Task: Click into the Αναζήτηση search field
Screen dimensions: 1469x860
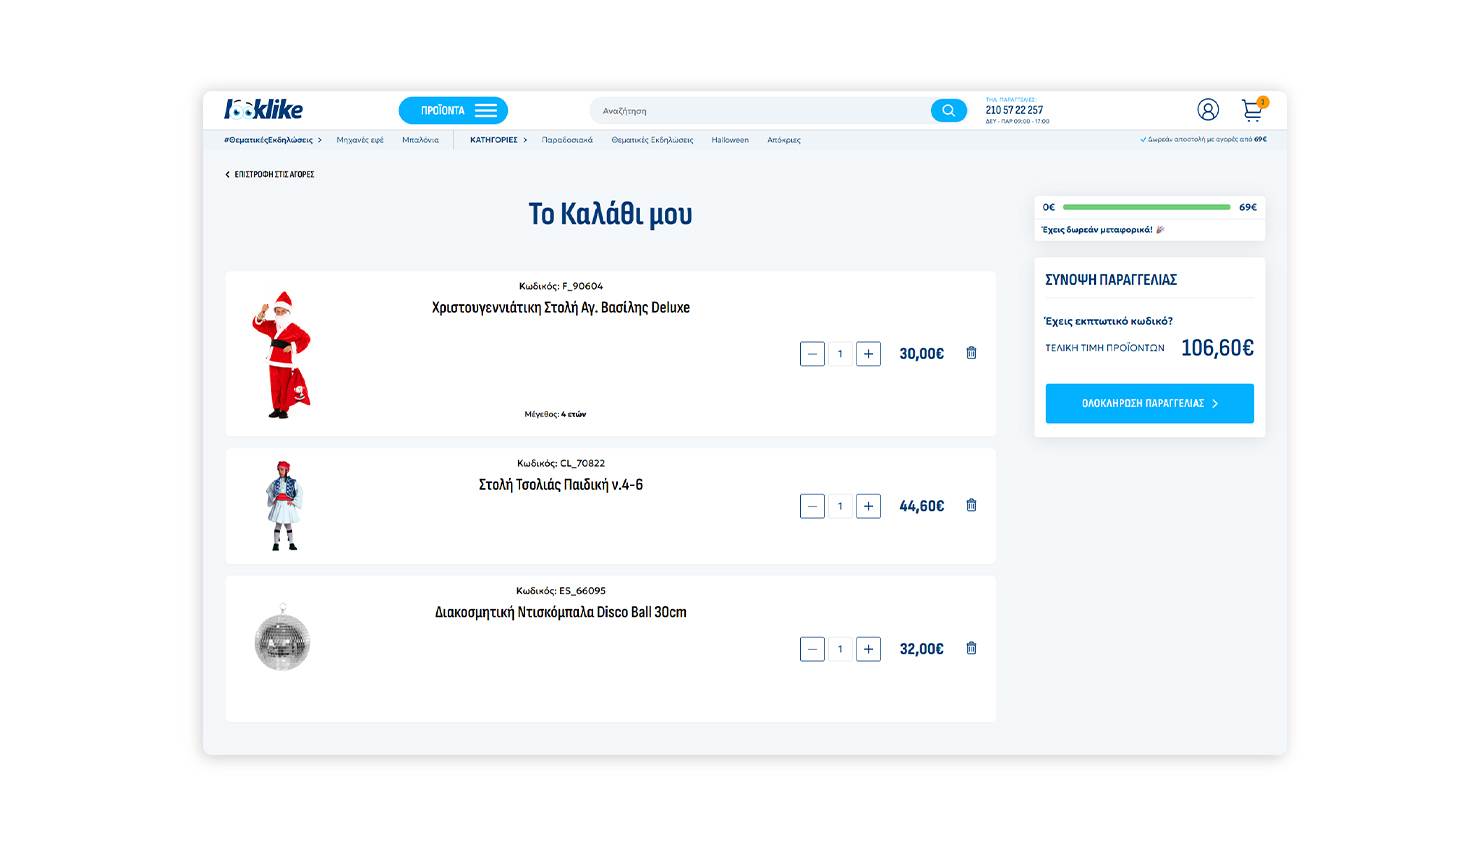Action: click(x=760, y=111)
